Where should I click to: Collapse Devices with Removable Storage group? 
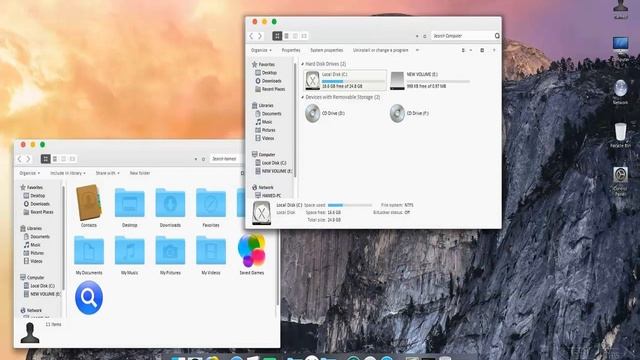[302, 97]
